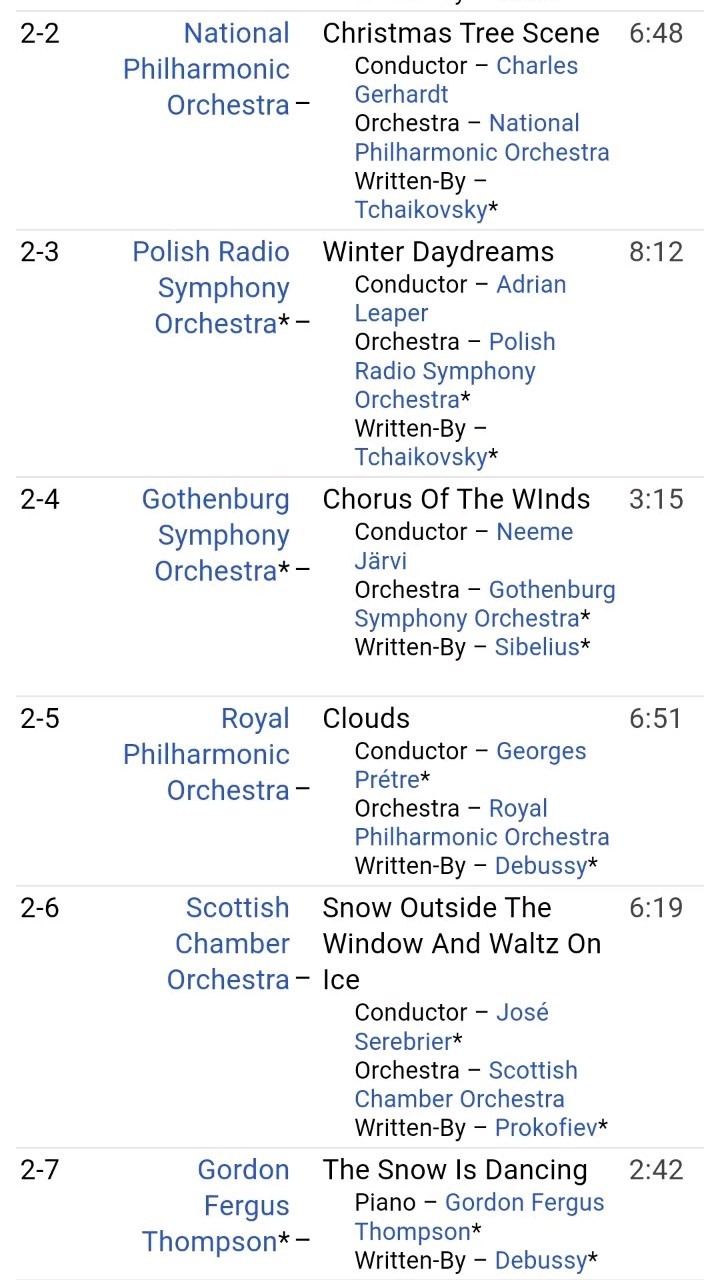Select Tchaikovsky writer link under Christmas Tree Scene
715x1280 pixels.
click(421, 210)
